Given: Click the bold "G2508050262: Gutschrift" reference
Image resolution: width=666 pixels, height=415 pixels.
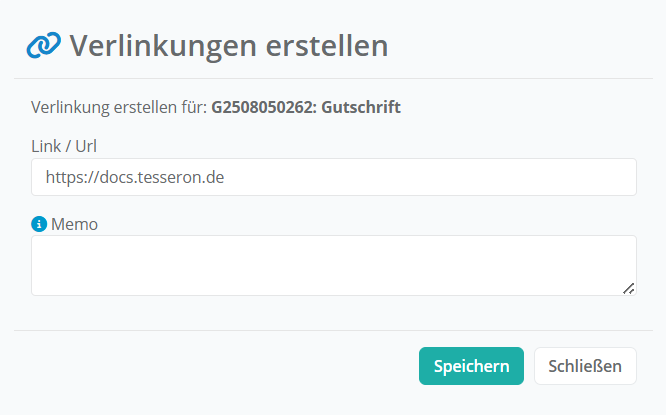Looking at the screenshot, I should pos(306,106).
